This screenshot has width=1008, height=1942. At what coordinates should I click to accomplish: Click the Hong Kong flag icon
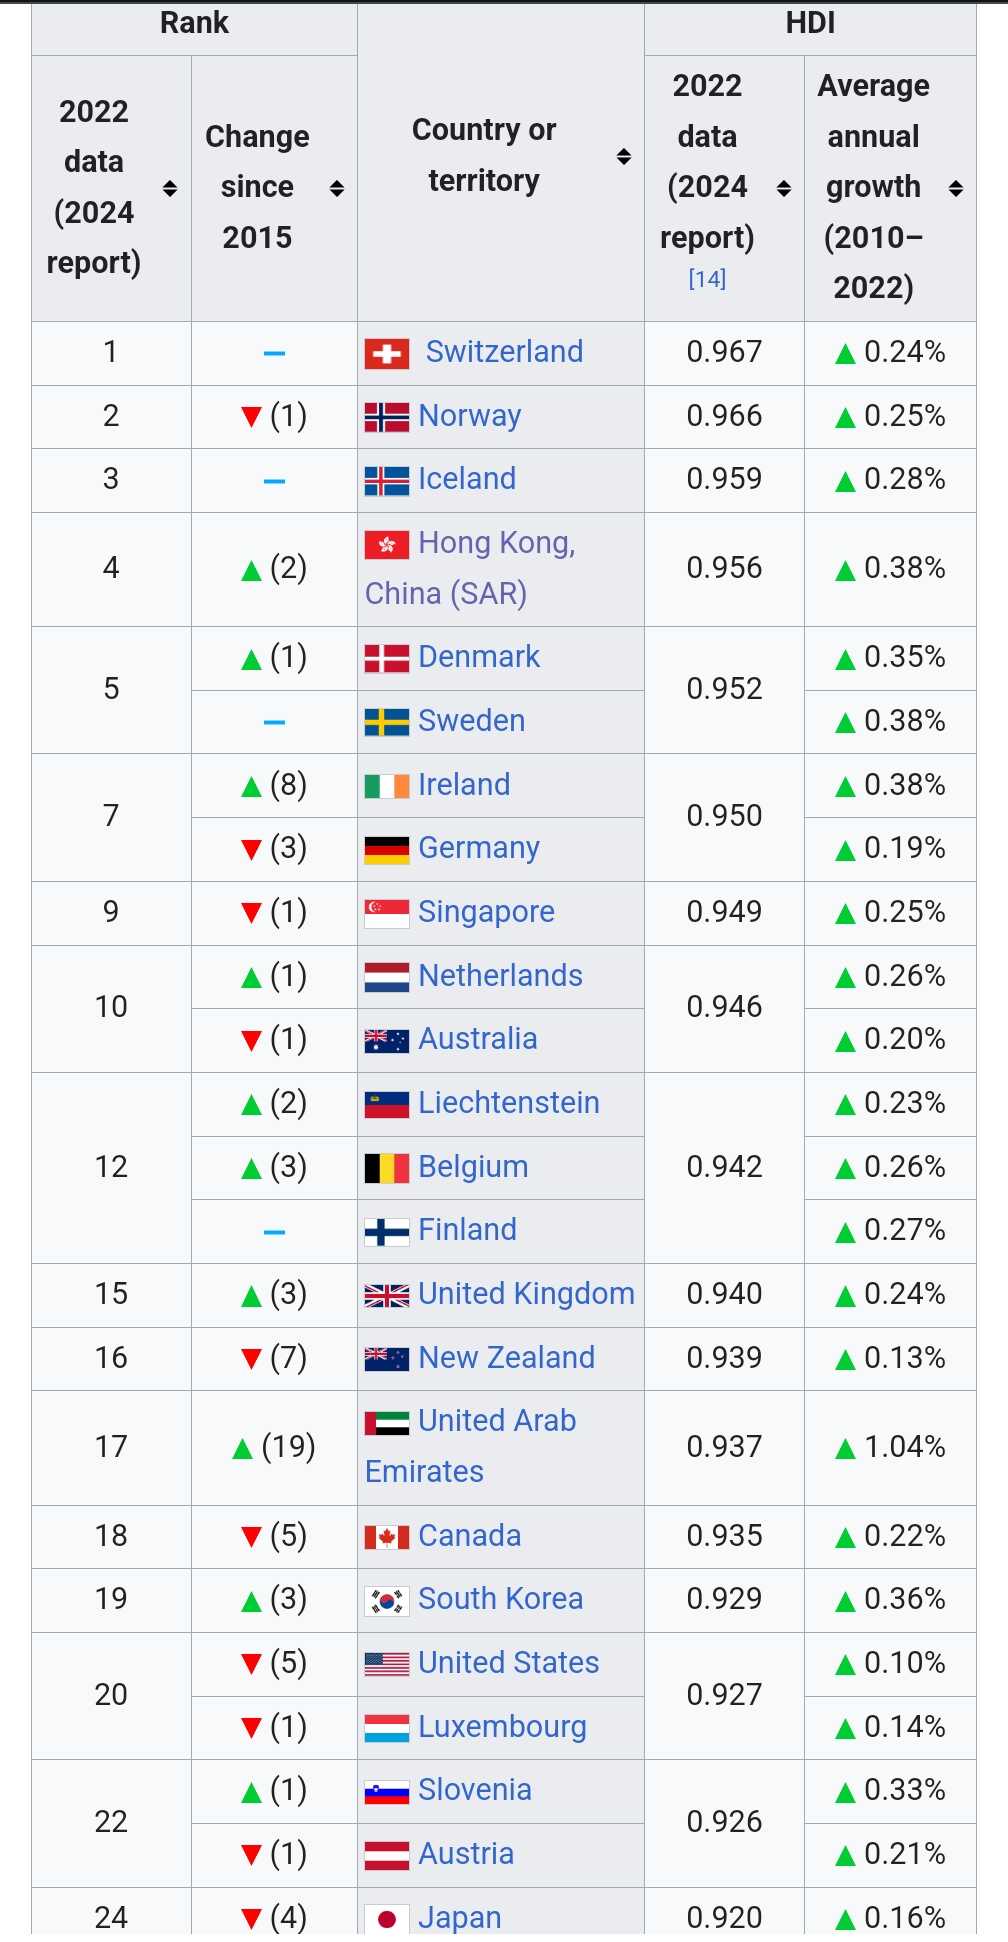click(387, 544)
